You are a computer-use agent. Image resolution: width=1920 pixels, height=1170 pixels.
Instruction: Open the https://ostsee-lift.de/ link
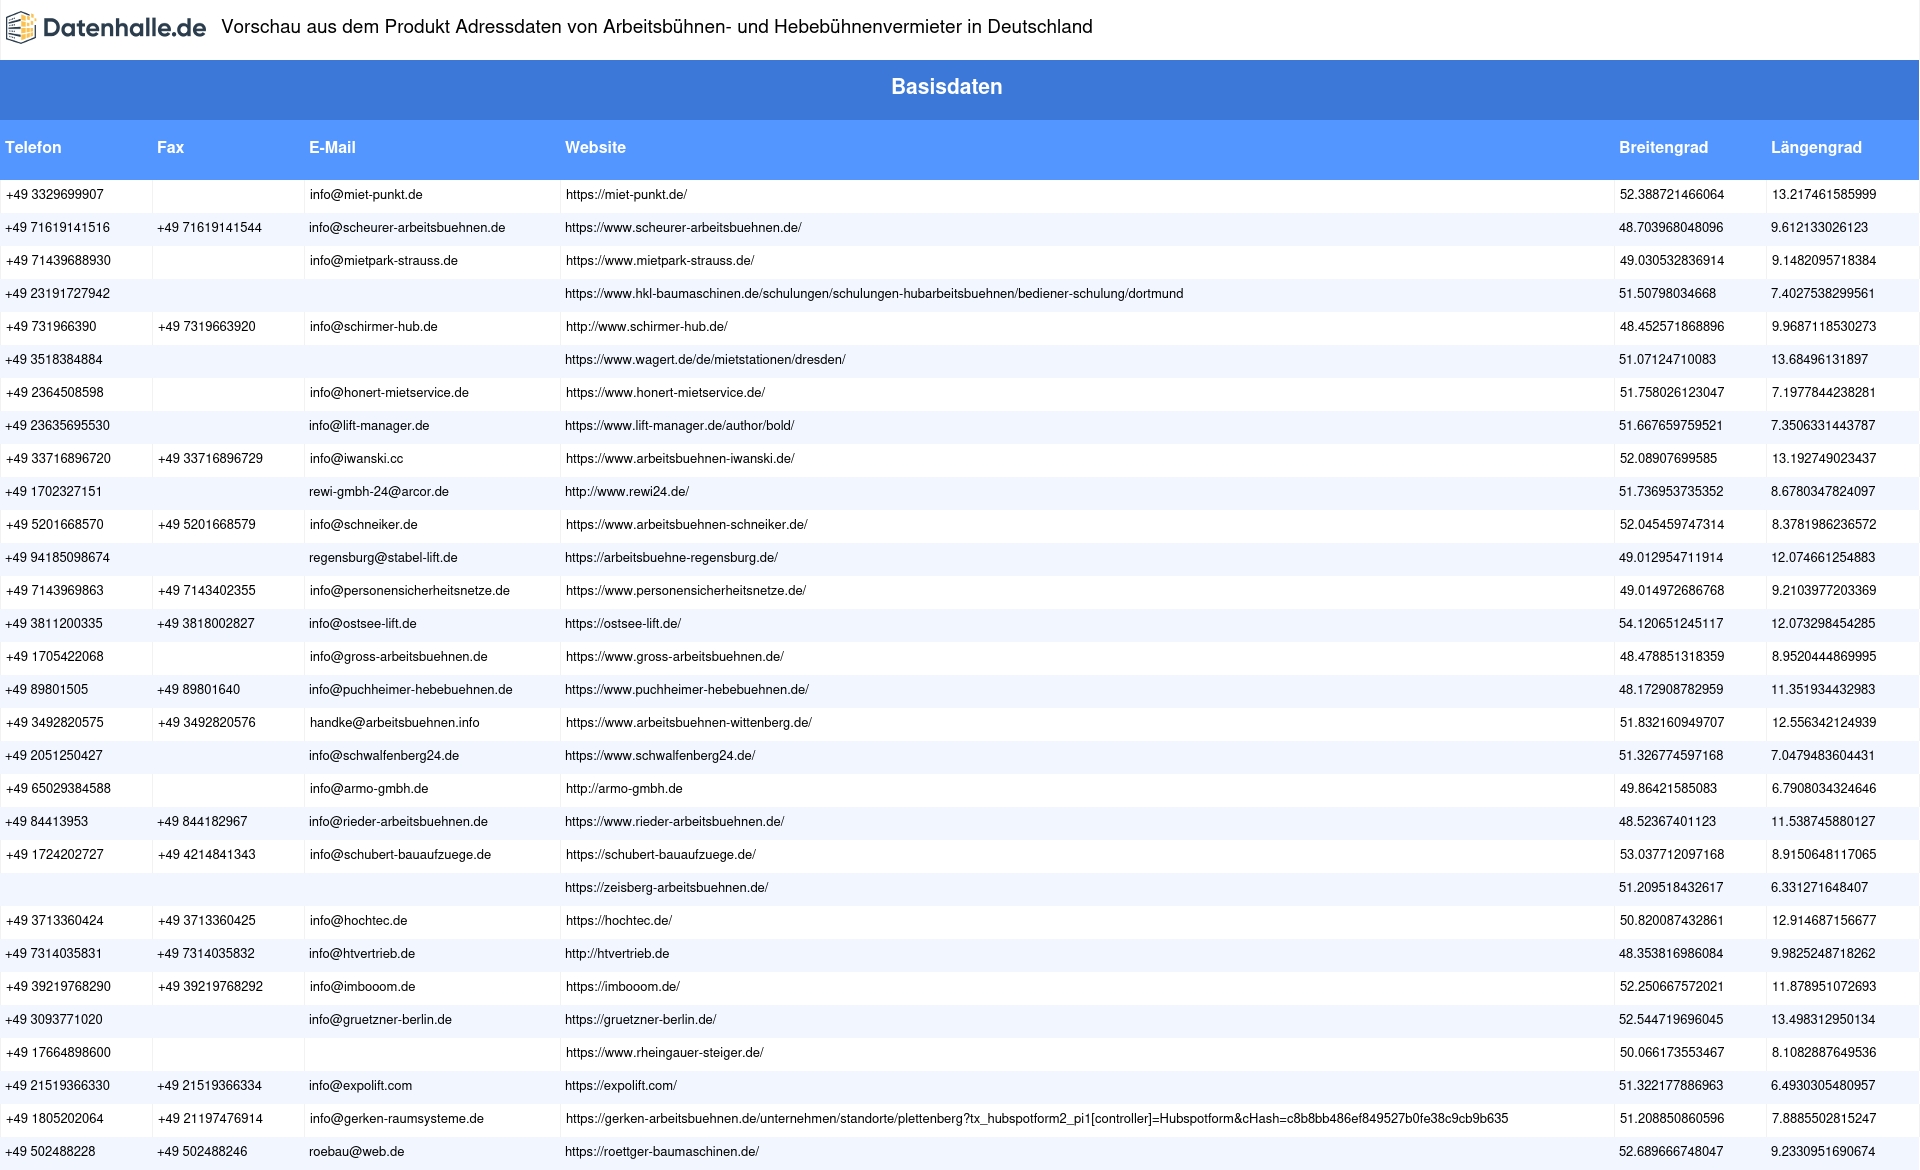(x=622, y=624)
